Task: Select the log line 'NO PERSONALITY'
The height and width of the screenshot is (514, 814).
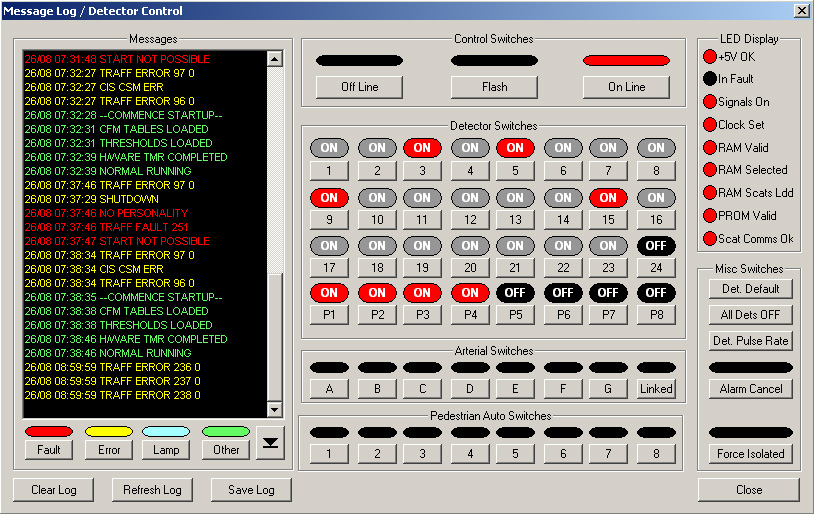Action: [106, 213]
